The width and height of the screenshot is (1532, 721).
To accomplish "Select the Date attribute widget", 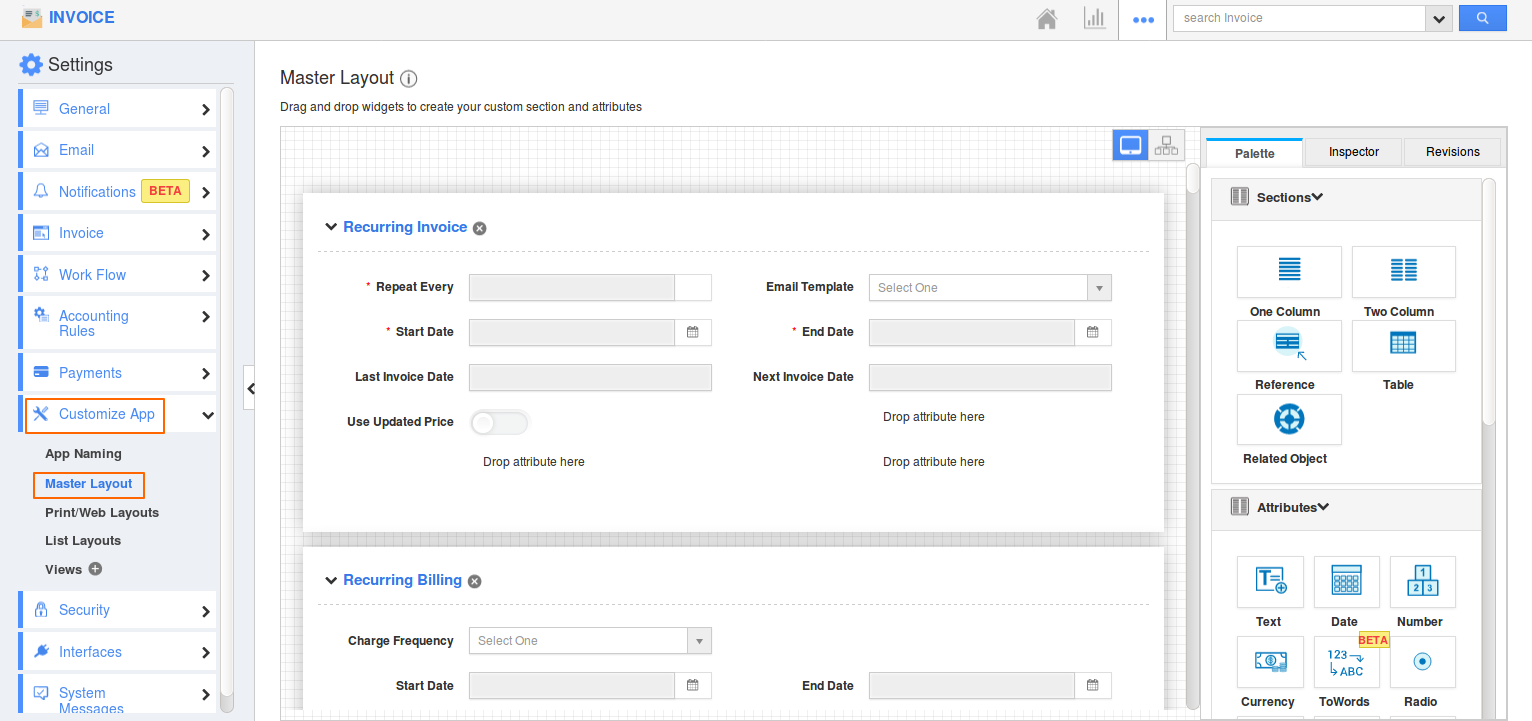I will tap(1347, 582).
